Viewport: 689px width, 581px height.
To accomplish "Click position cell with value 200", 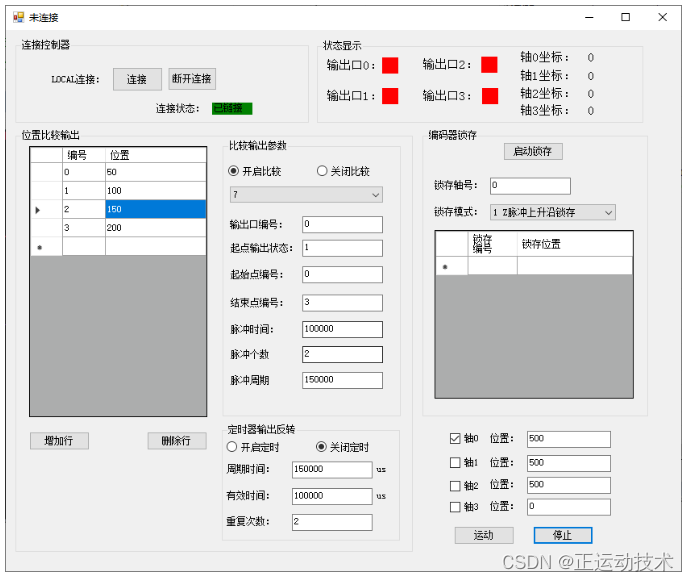I will [156, 228].
